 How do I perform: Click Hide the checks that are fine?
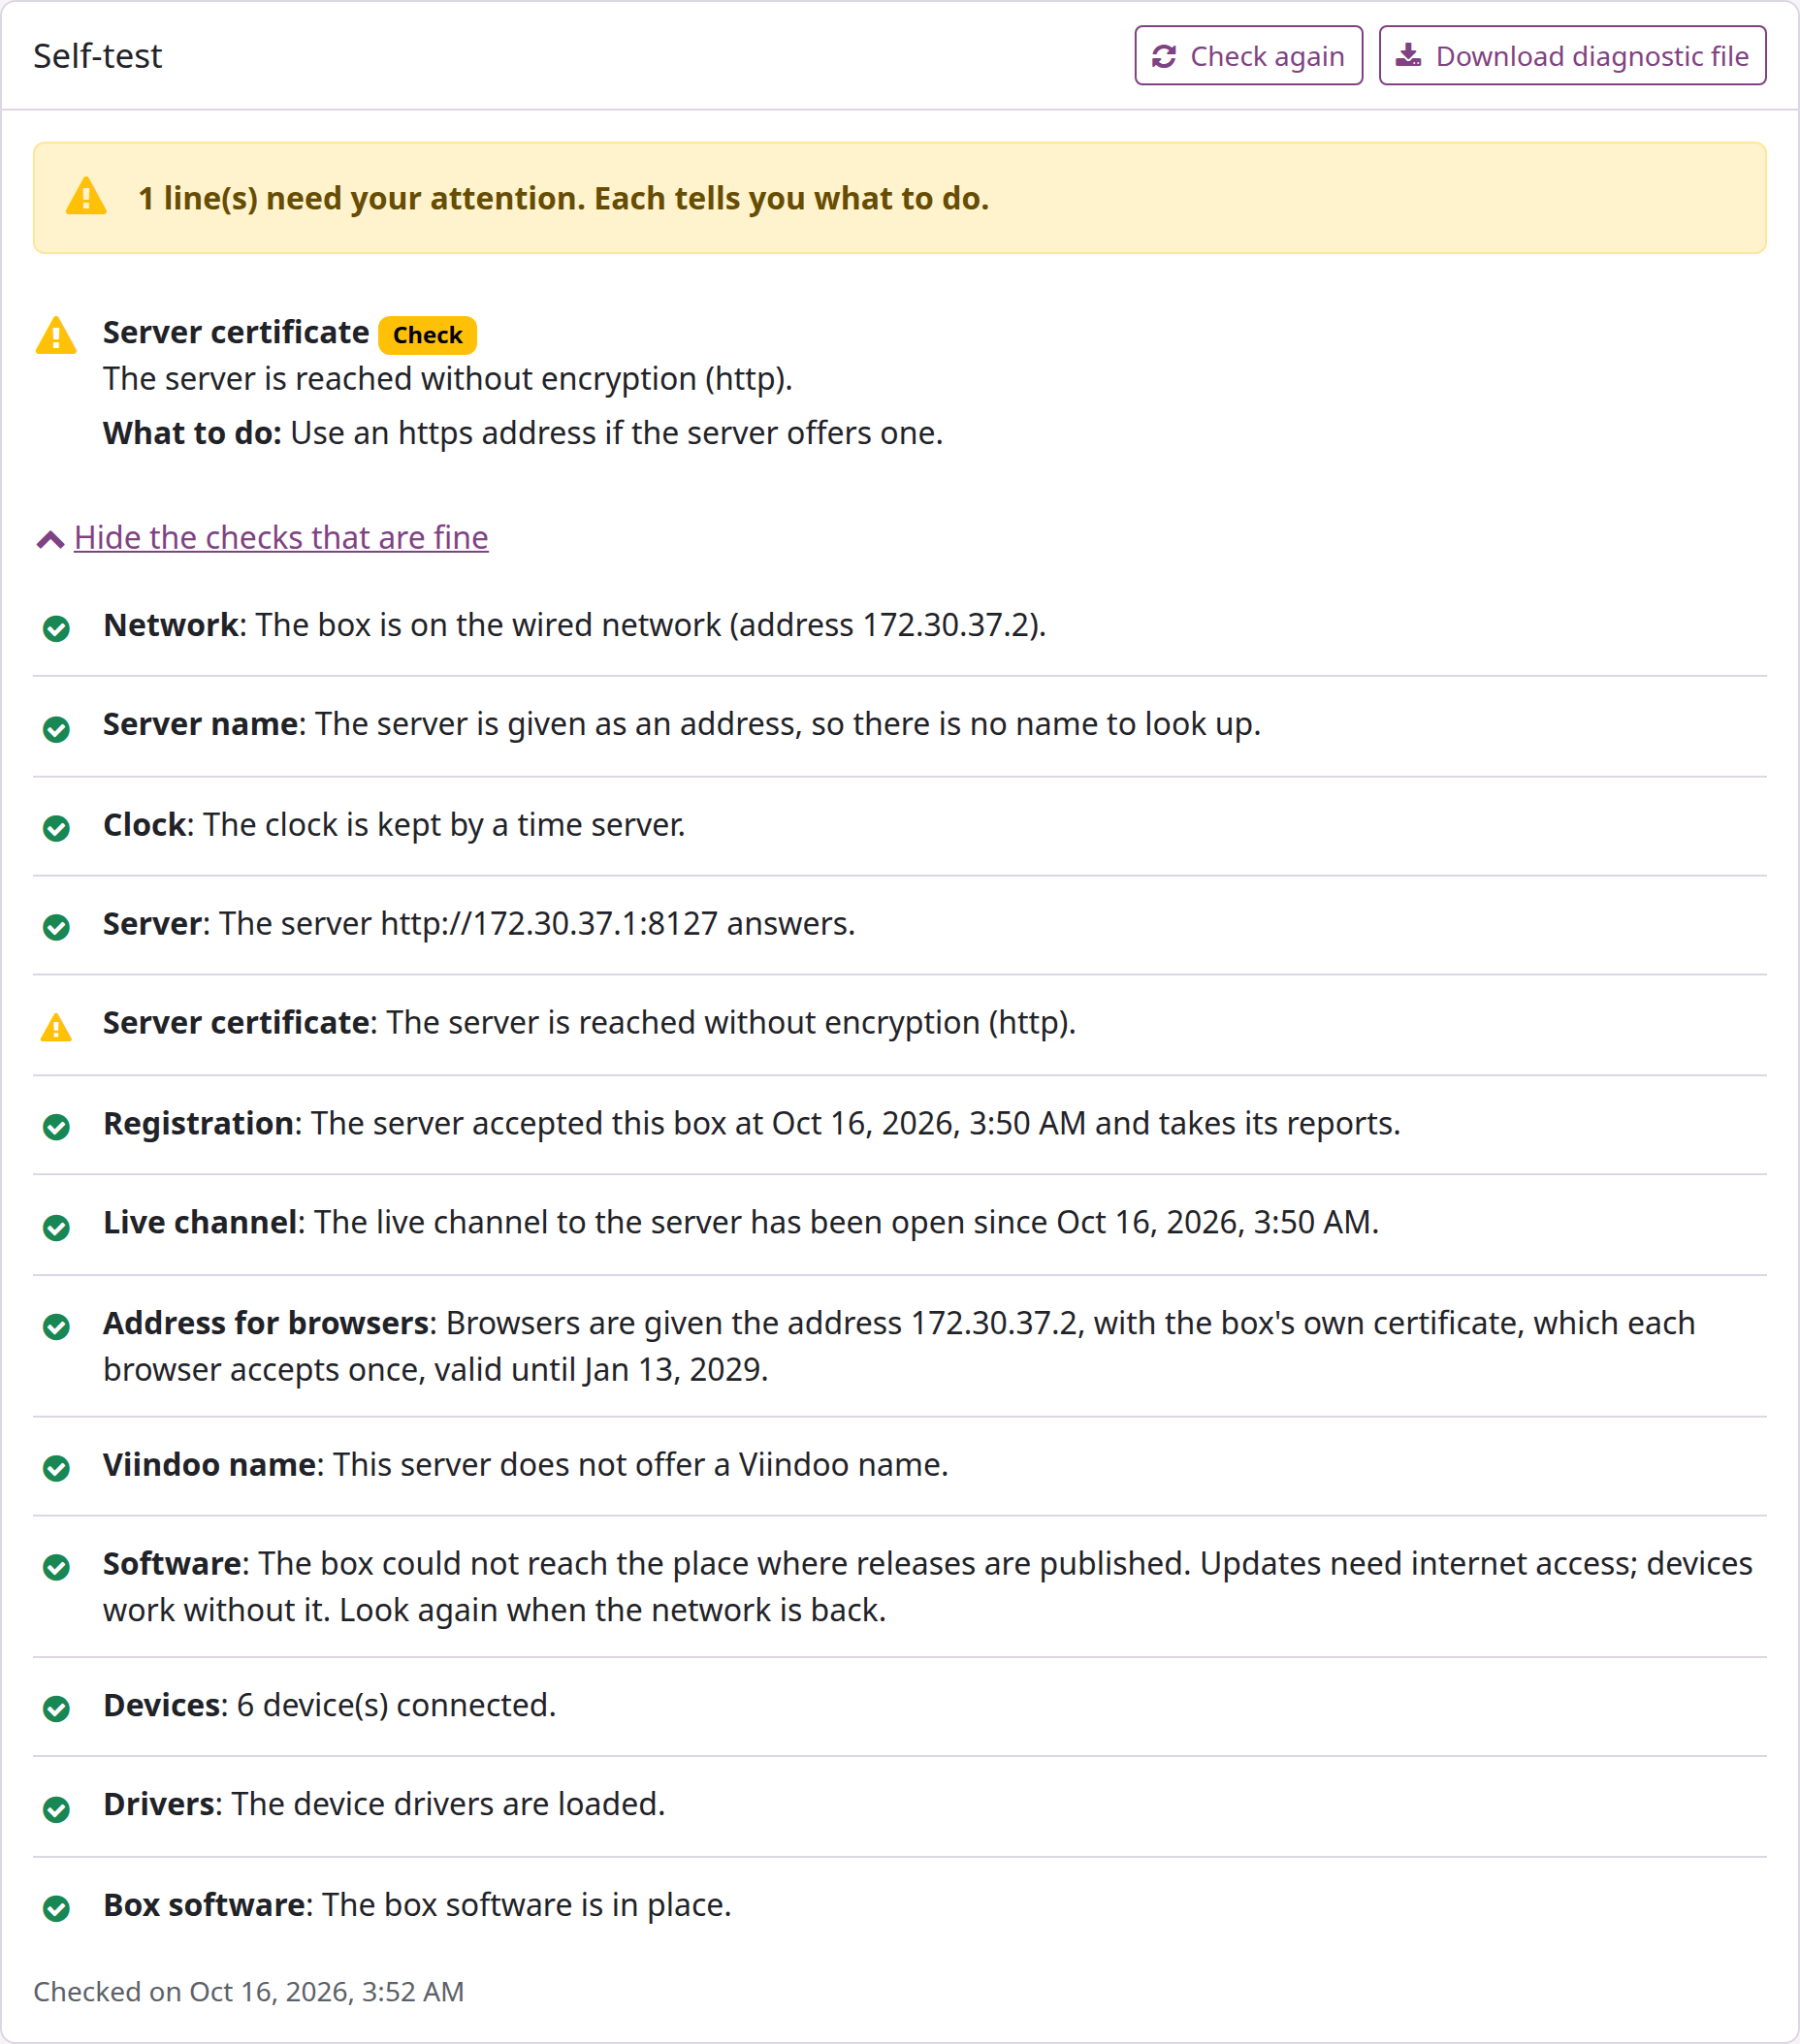click(281, 538)
